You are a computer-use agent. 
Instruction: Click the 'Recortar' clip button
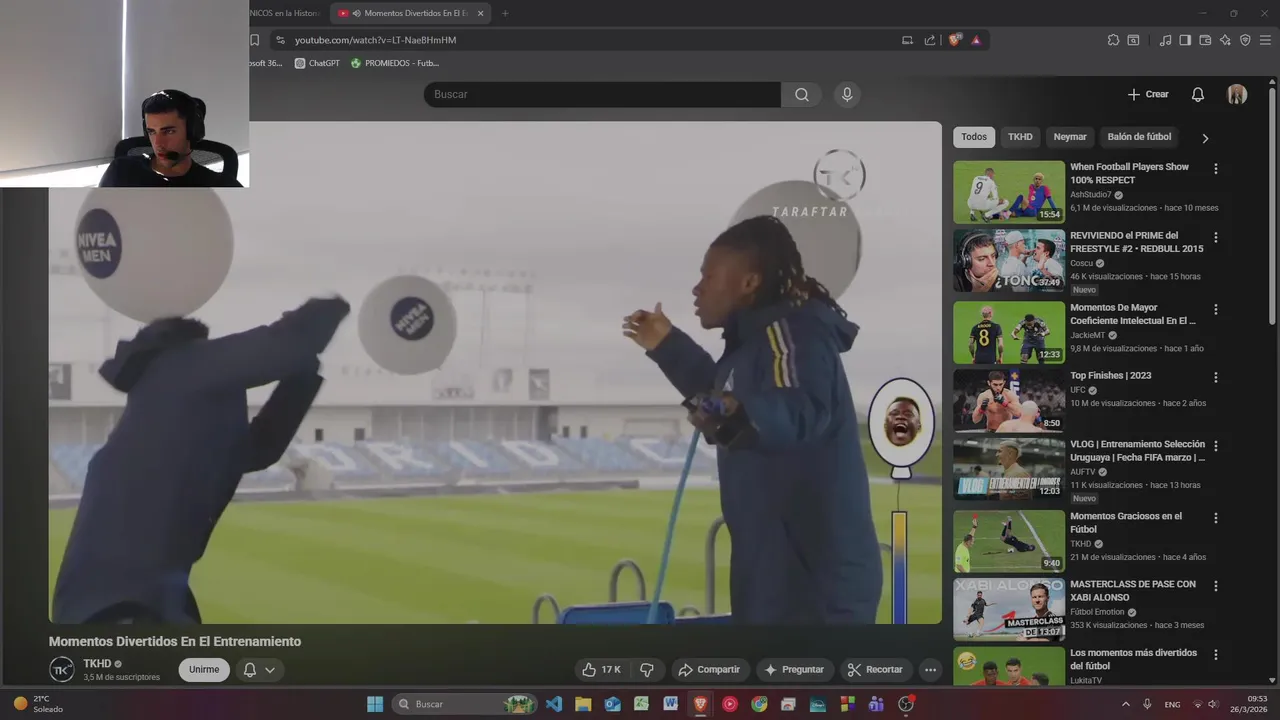(875, 670)
